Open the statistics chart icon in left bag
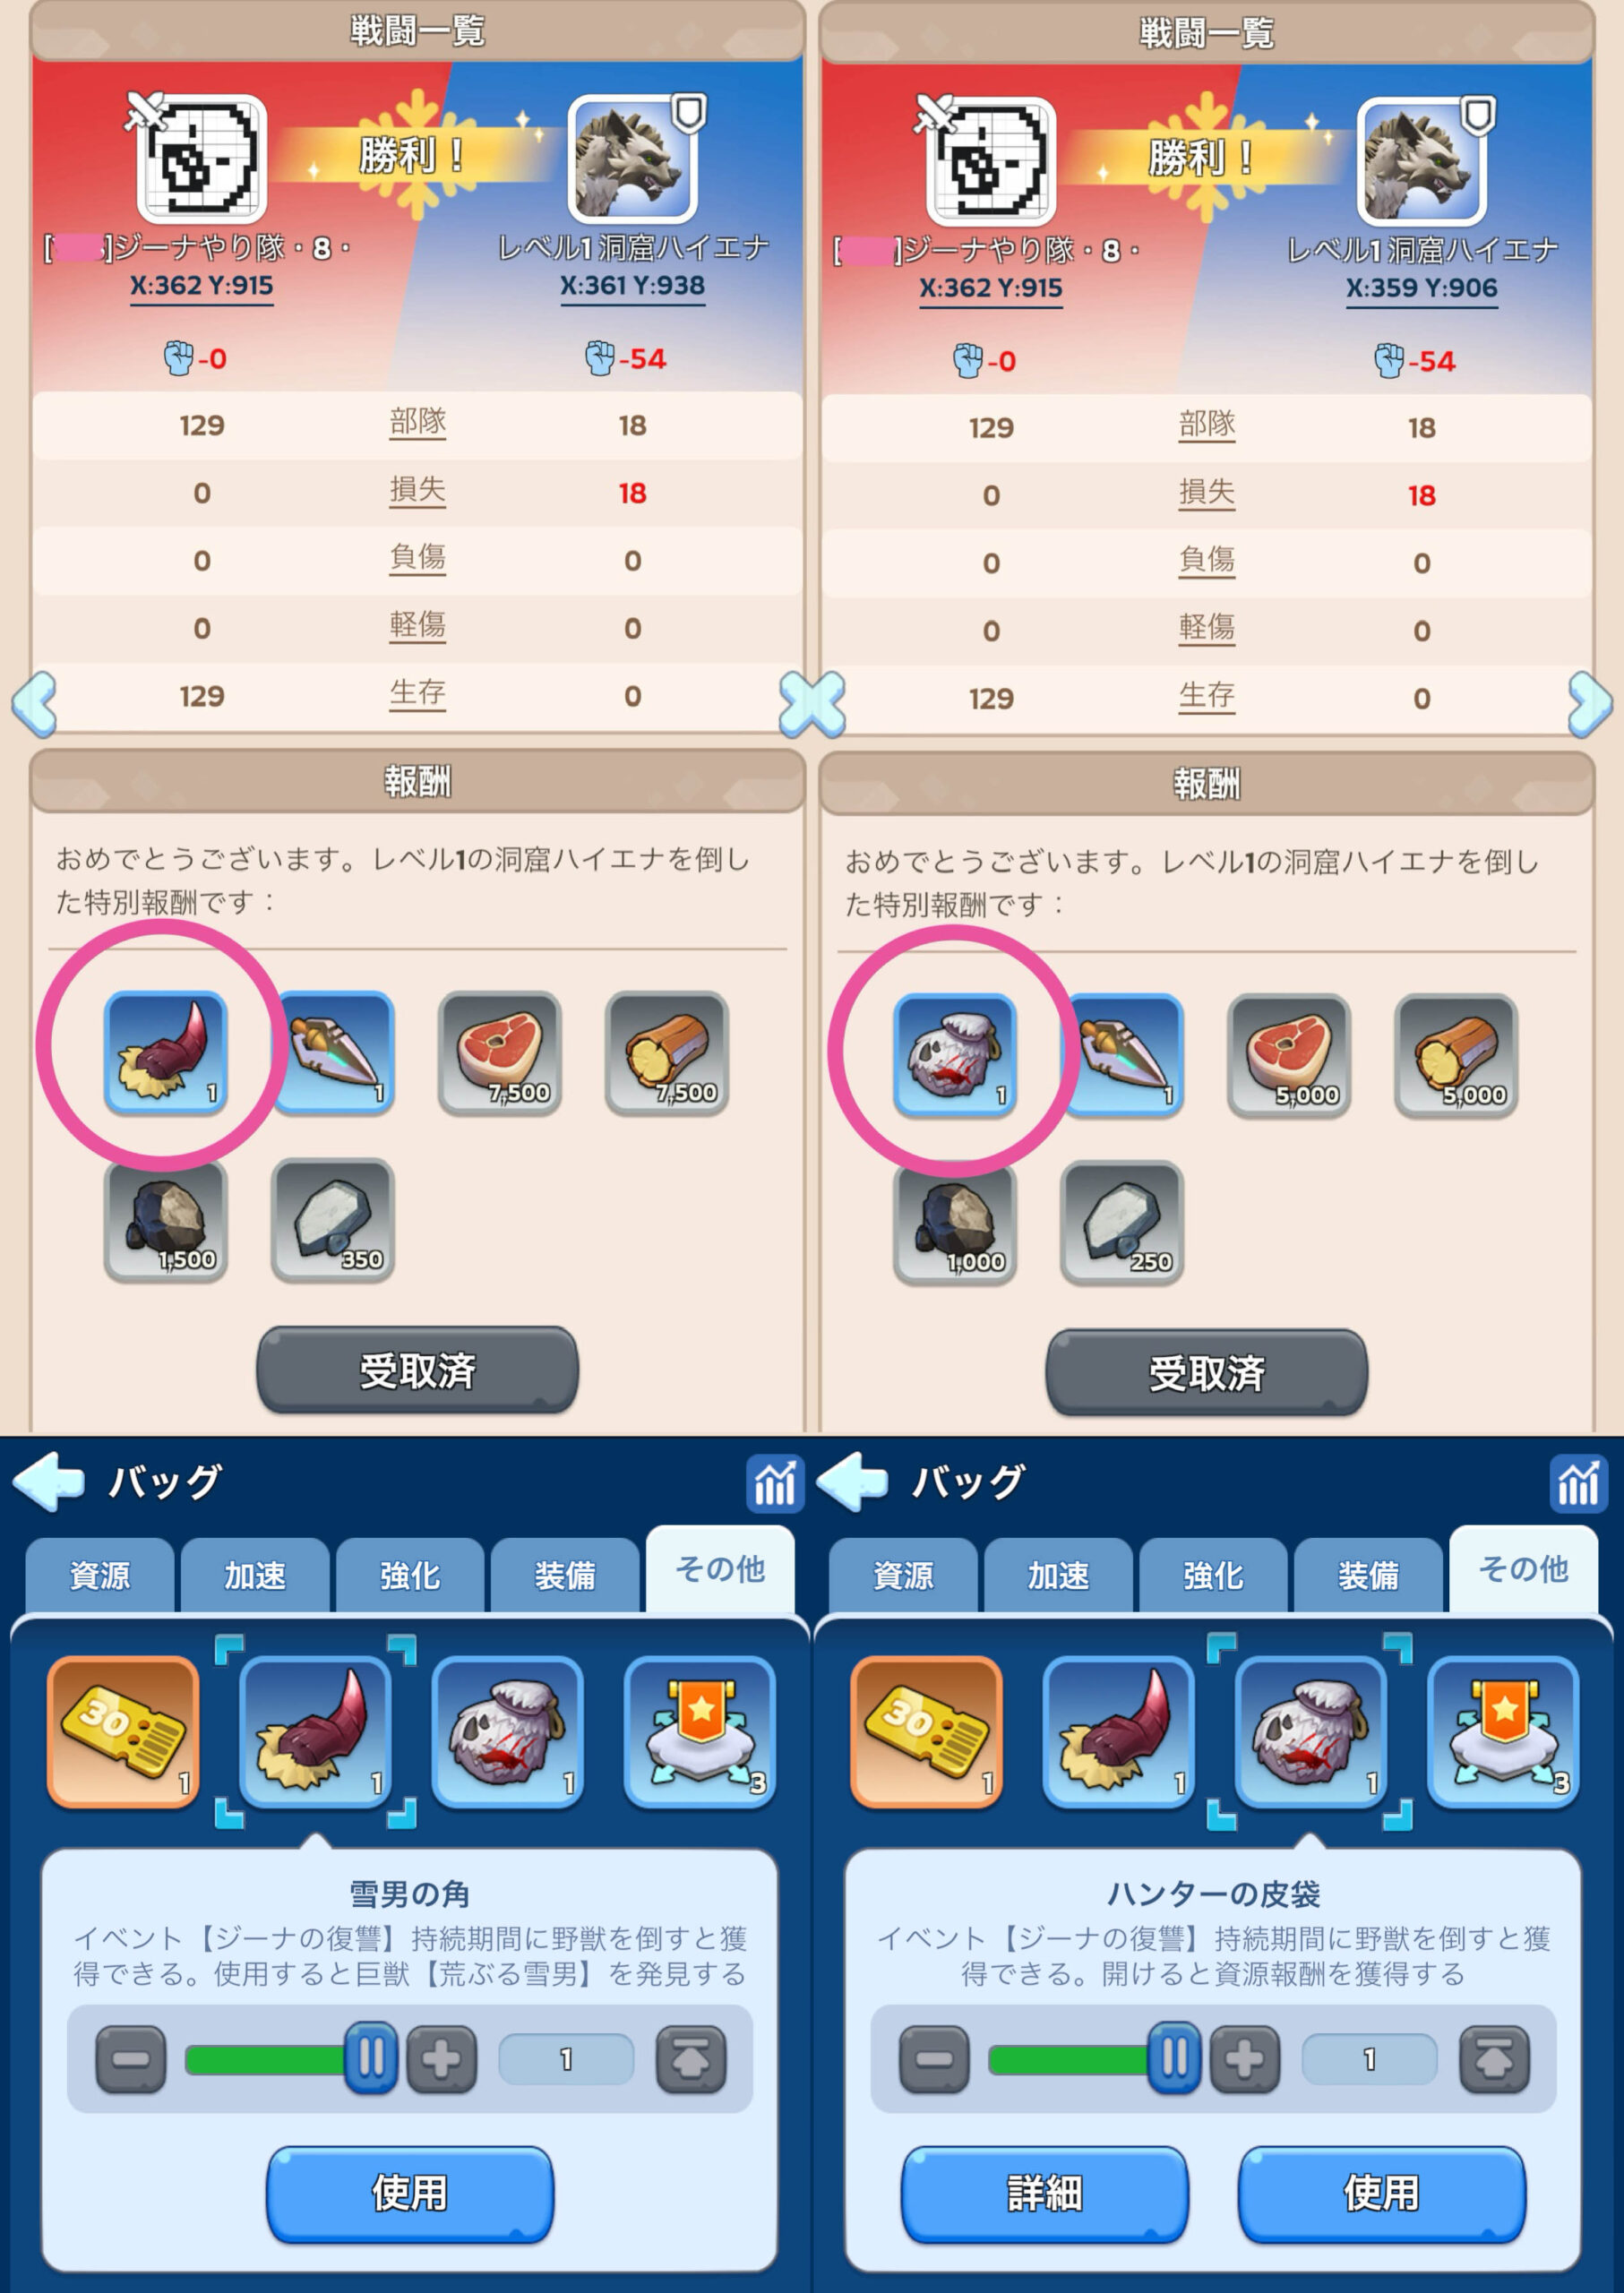This screenshot has width=1624, height=2293. [x=775, y=1483]
